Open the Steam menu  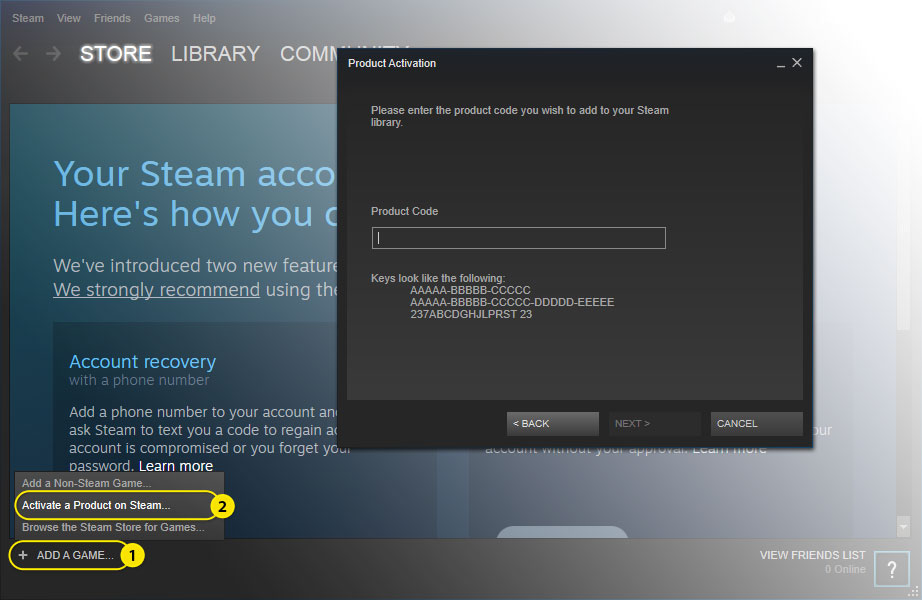28,18
